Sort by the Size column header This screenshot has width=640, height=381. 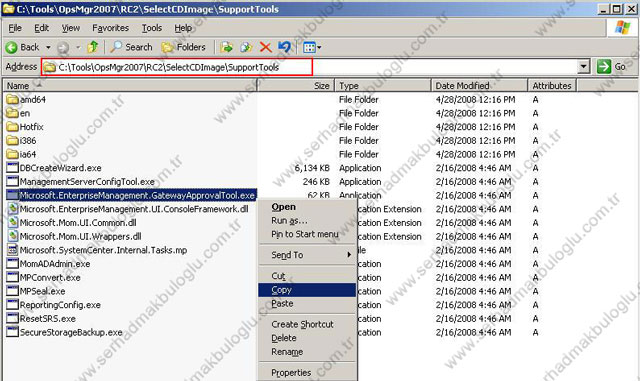tap(296, 86)
